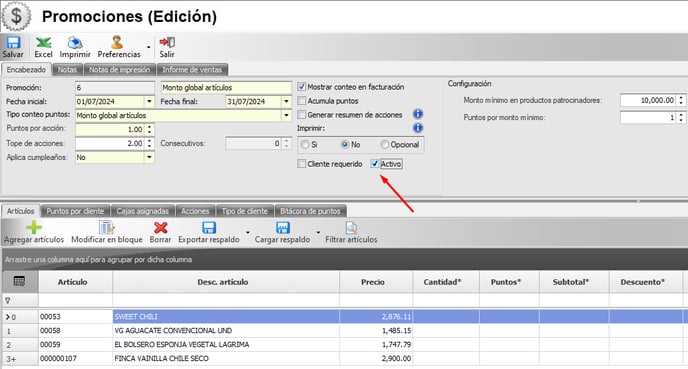The width and height of the screenshot is (688, 369).
Task: Select SWEET CHILI row
Action: 342,316
